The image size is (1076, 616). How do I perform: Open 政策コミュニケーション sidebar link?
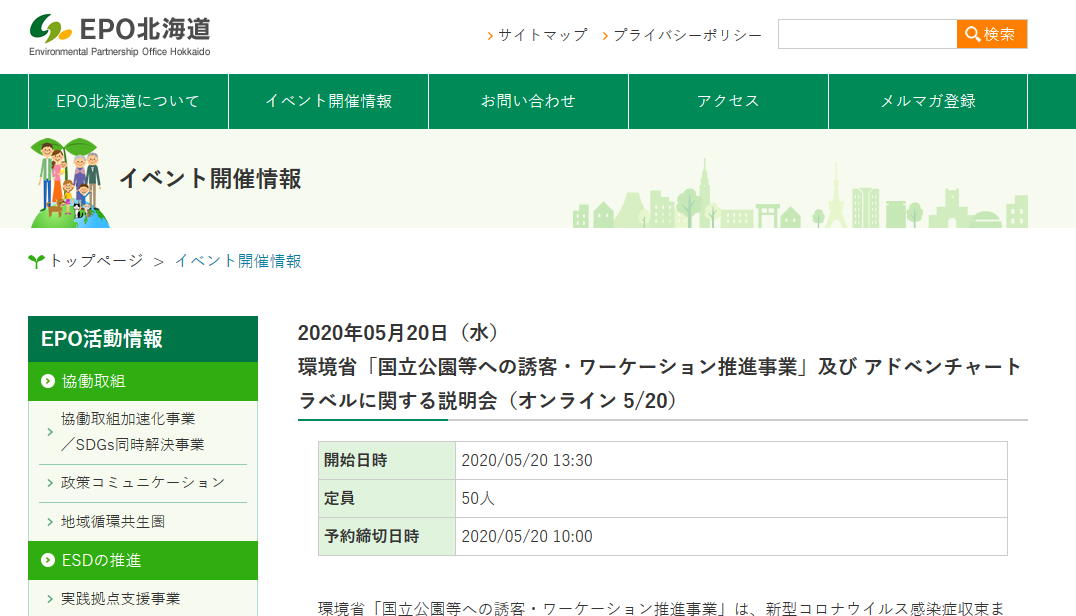[143, 483]
